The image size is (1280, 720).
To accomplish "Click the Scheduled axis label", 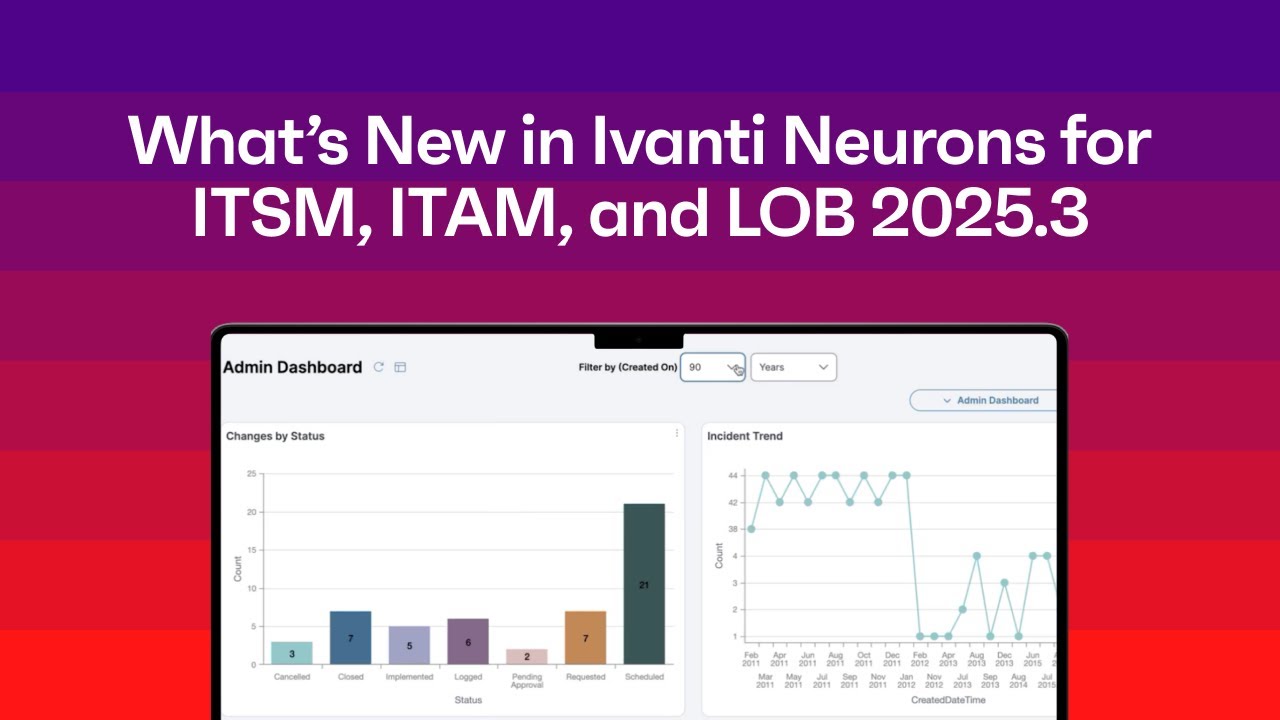I will tap(644, 677).
